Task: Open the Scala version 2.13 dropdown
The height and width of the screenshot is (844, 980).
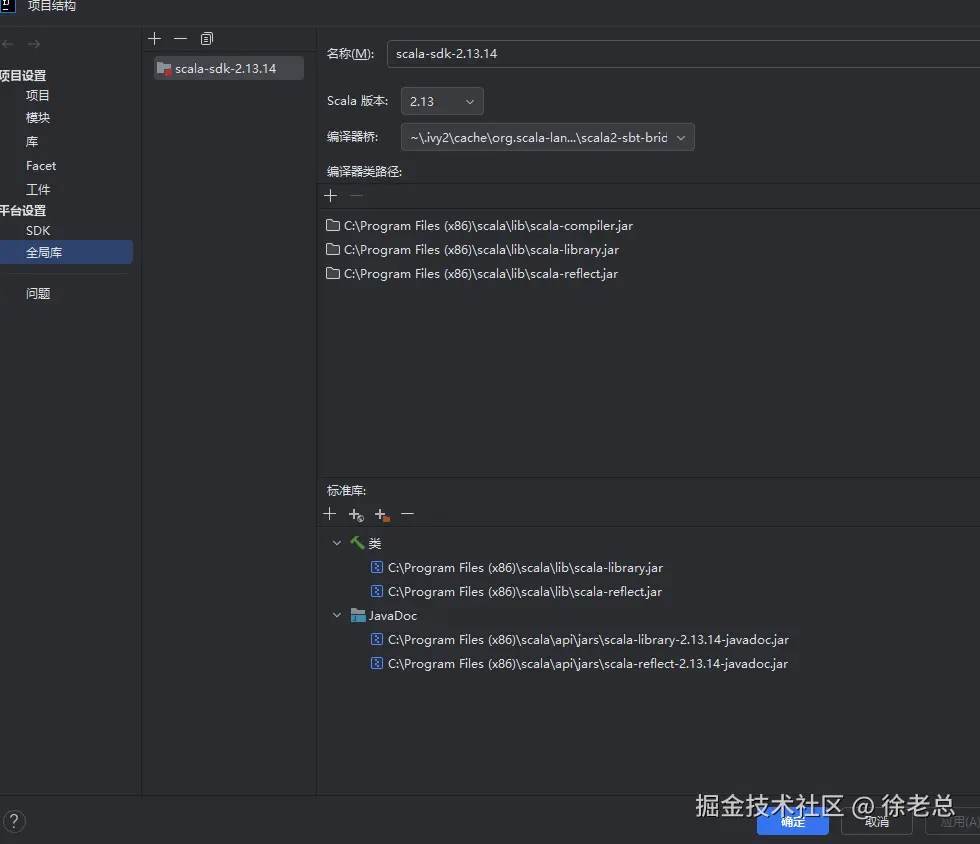Action: tap(442, 101)
